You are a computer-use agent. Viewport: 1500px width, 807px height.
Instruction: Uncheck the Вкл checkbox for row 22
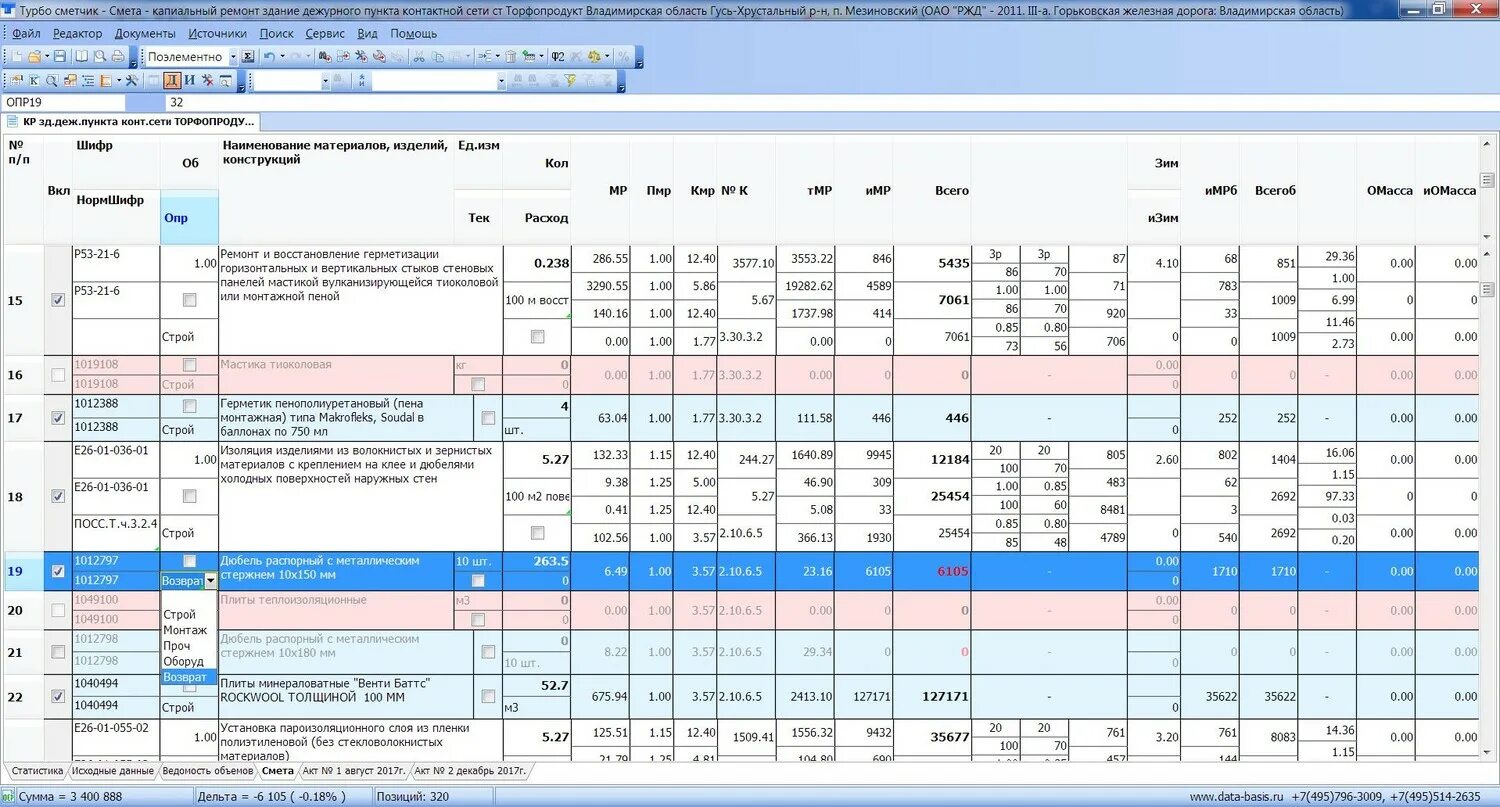click(x=58, y=696)
